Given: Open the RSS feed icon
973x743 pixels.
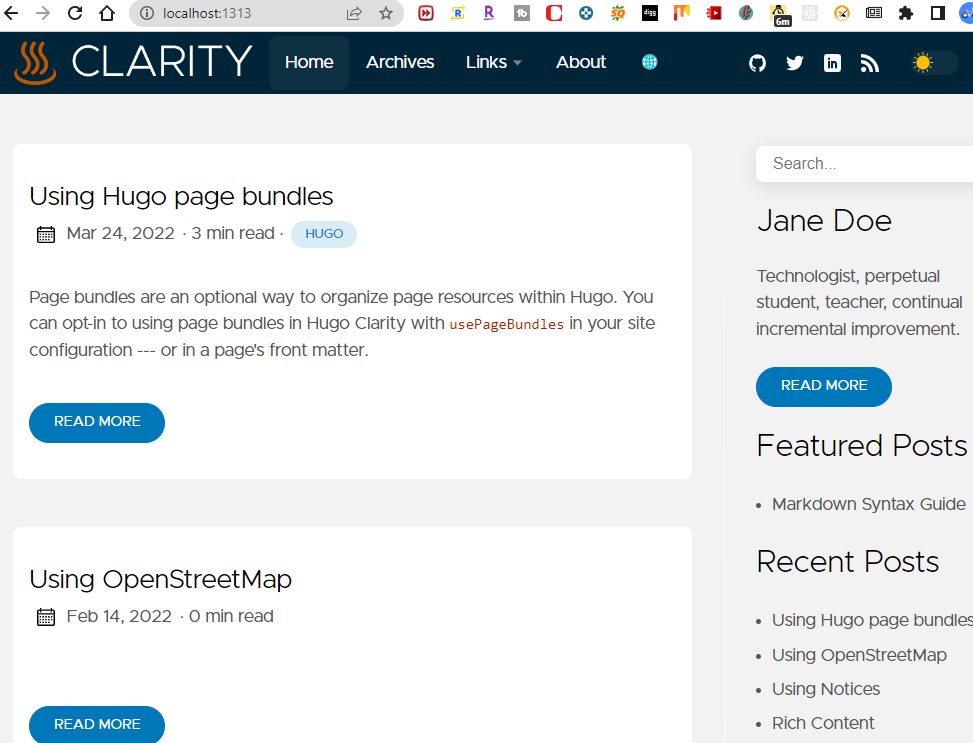Looking at the screenshot, I should 869,63.
